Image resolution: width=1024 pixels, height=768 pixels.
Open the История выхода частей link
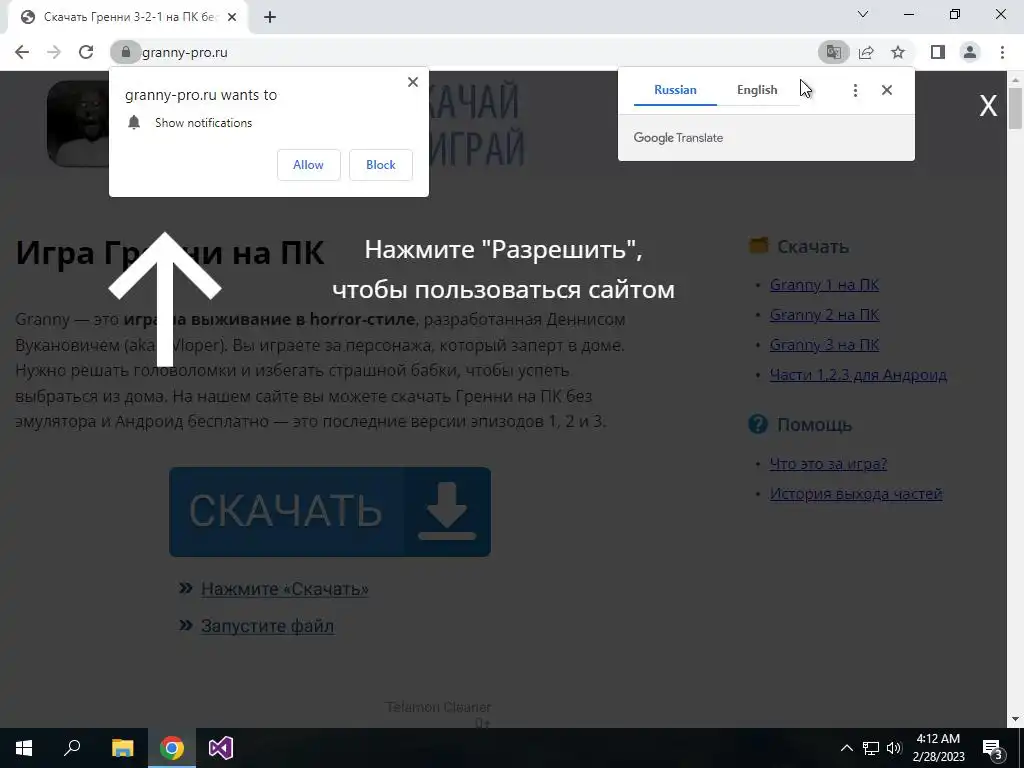coord(856,494)
